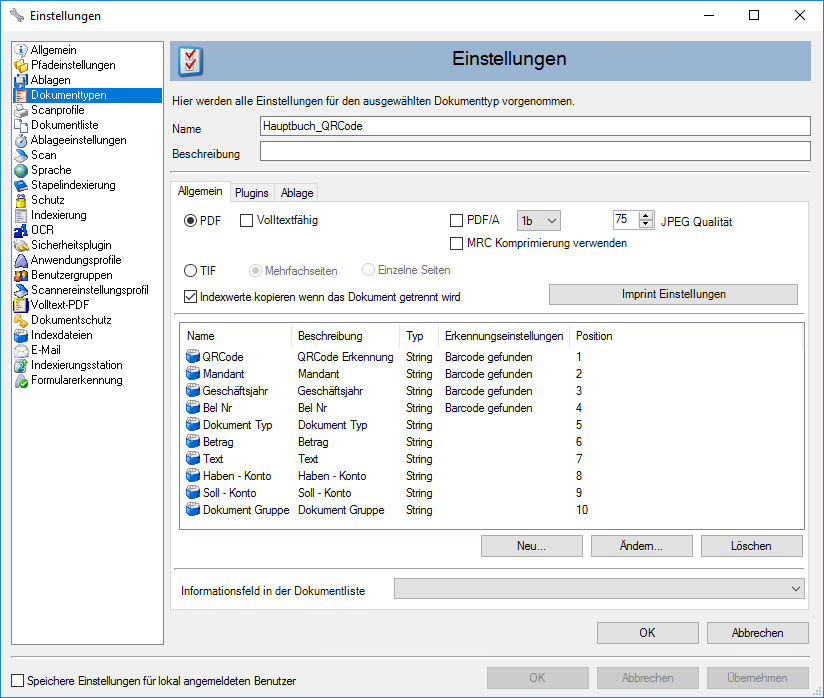Select the OCR icon in sidebar

21,230
